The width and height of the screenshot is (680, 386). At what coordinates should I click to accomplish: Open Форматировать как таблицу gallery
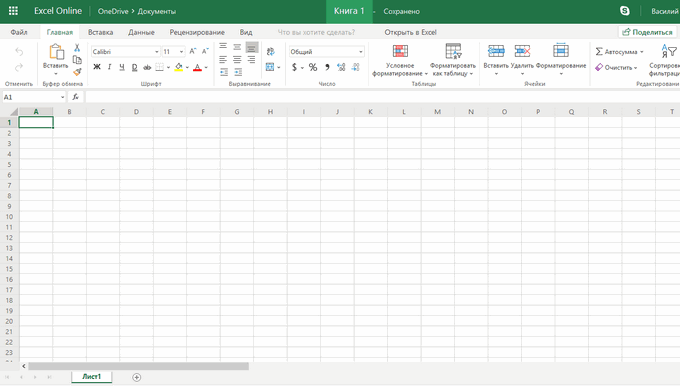pos(453,60)
